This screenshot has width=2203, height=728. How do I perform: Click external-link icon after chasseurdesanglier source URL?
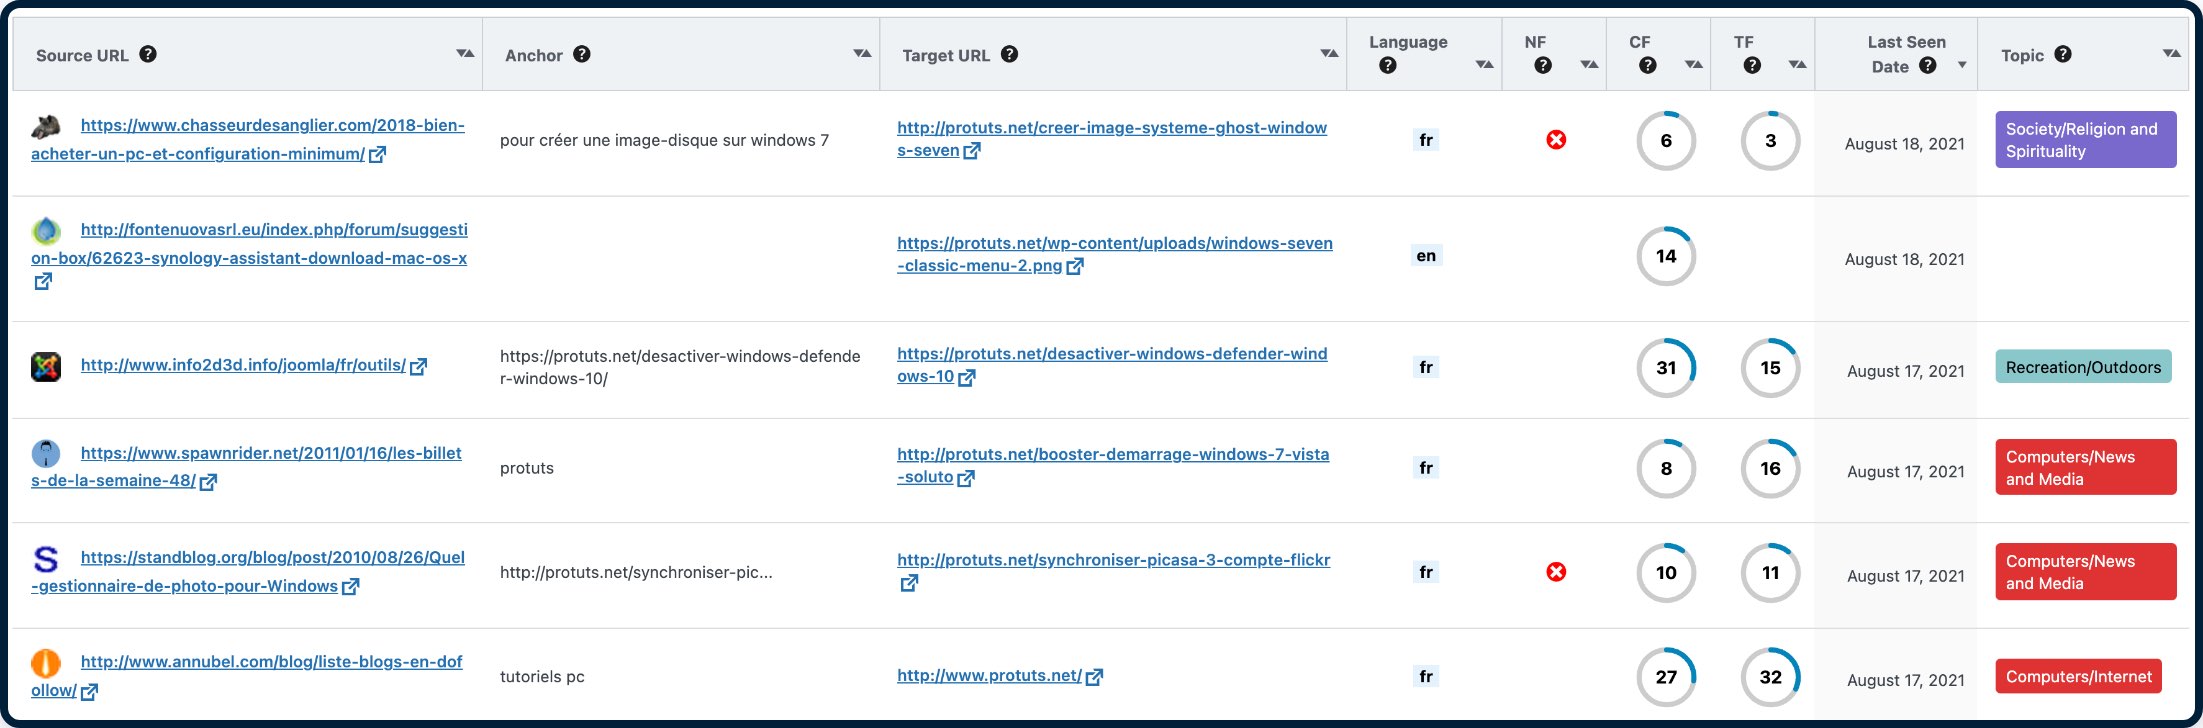click(377, 154)
